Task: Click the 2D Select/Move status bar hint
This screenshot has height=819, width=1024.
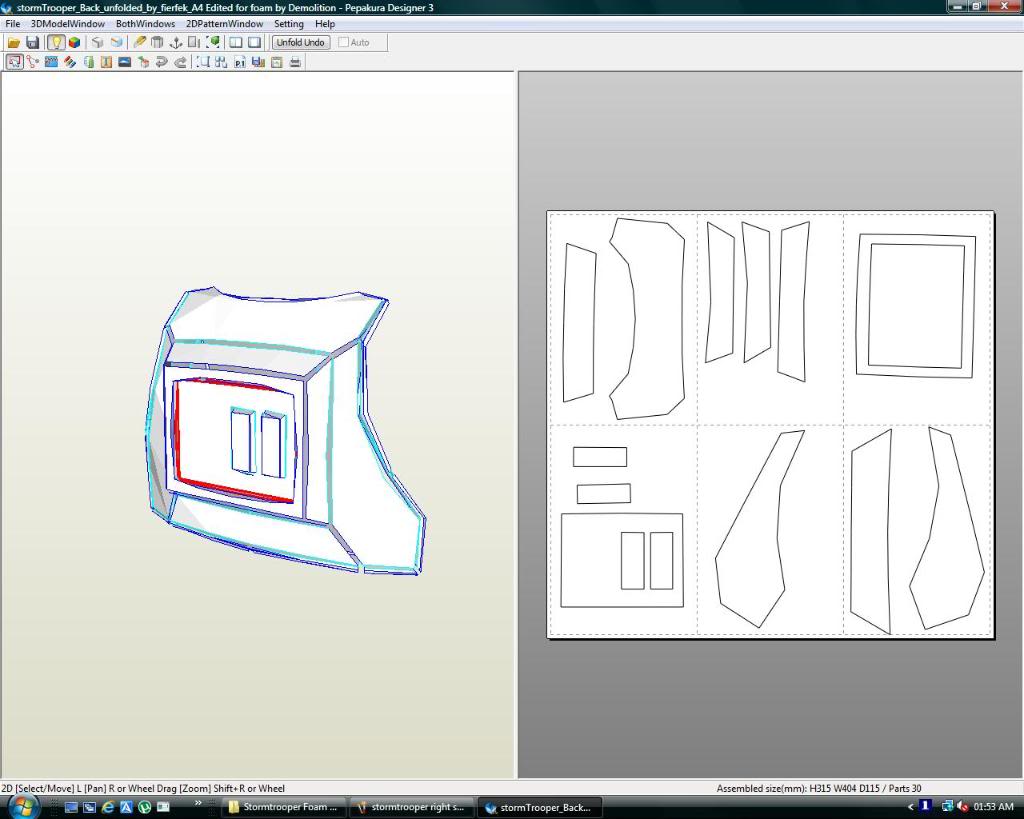Action: 143,788
